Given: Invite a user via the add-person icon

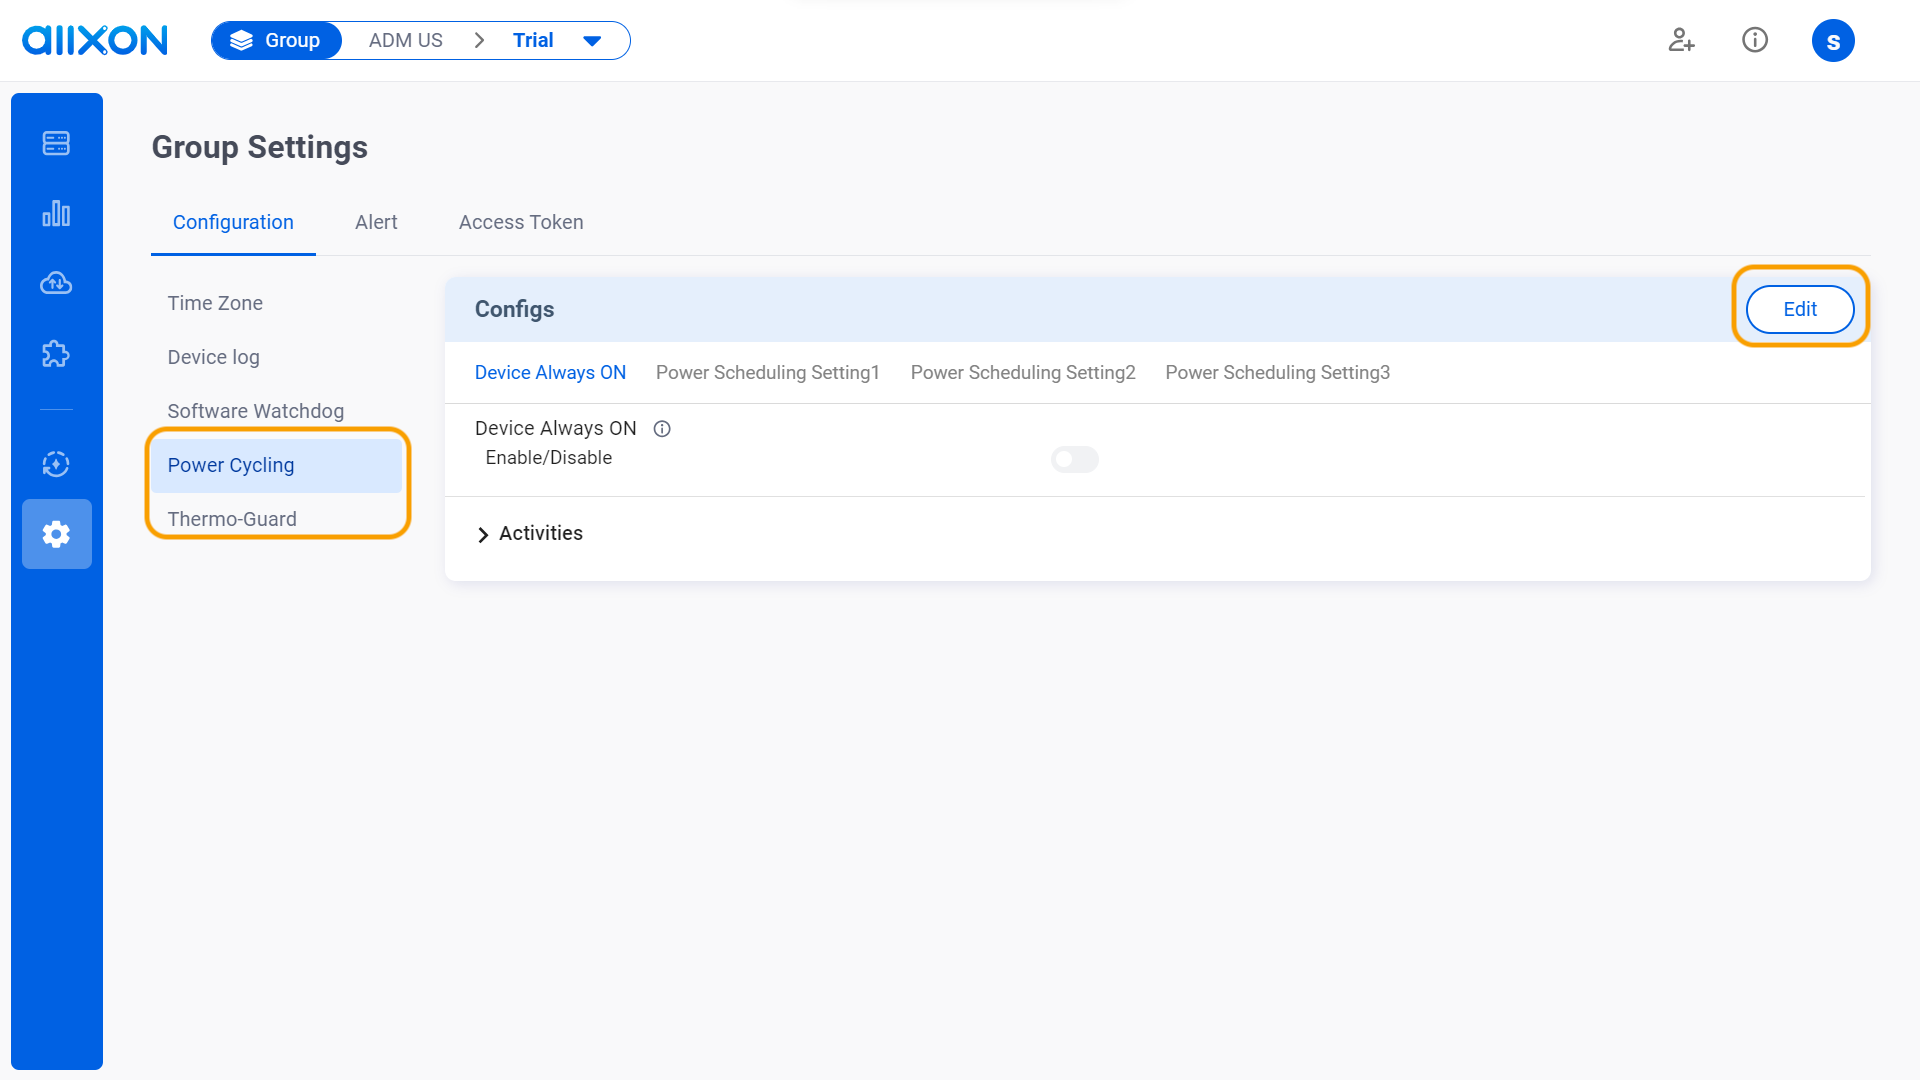Looking at the screenshot, I should click(x=1681, y=41).
